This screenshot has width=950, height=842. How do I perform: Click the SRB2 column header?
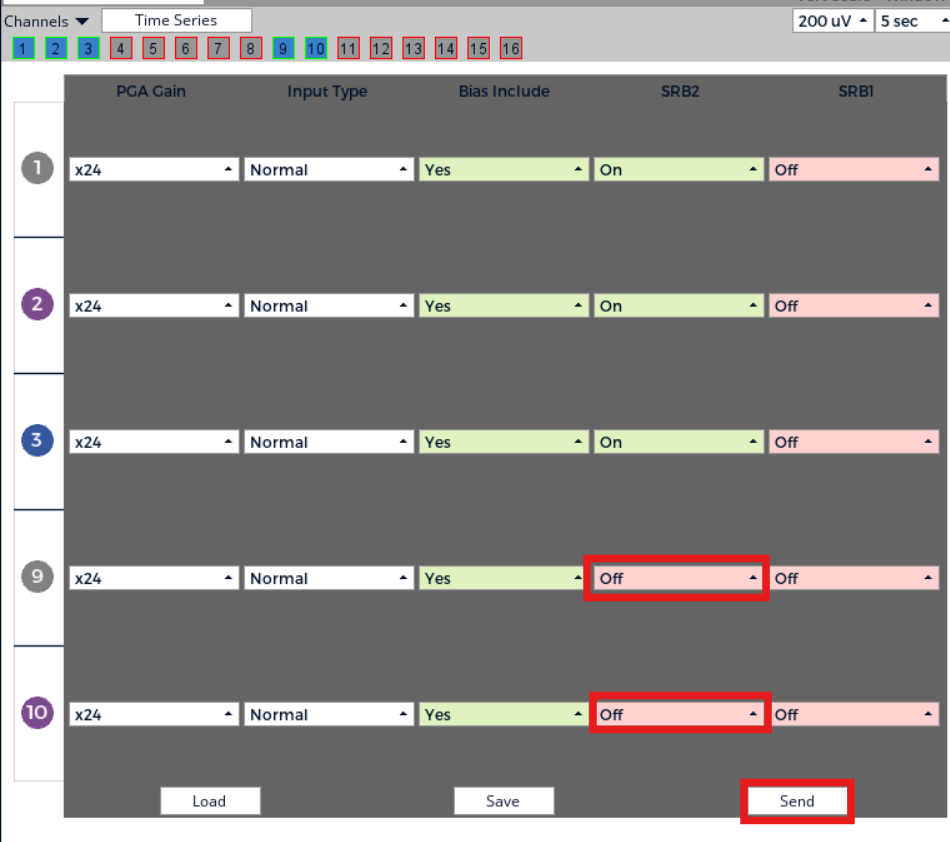coord(680,91)
